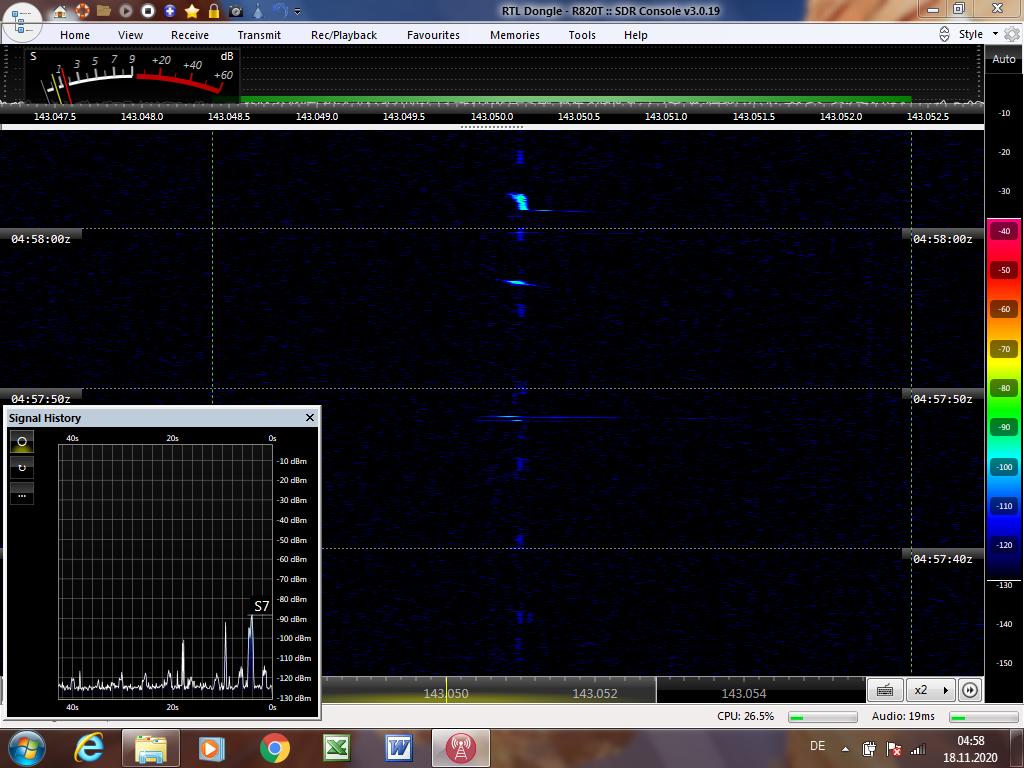Click the camera screenshot icon
Viewport: 1024px width, 768px height.
236,11
